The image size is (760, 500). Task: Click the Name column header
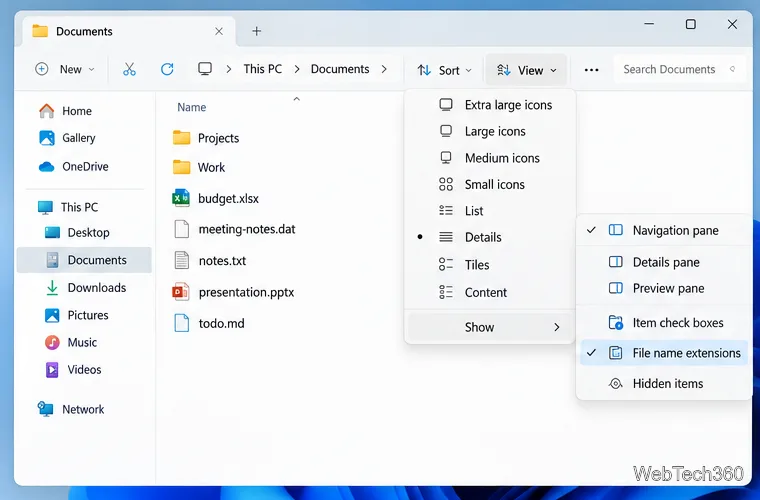[x=191, y=107]
